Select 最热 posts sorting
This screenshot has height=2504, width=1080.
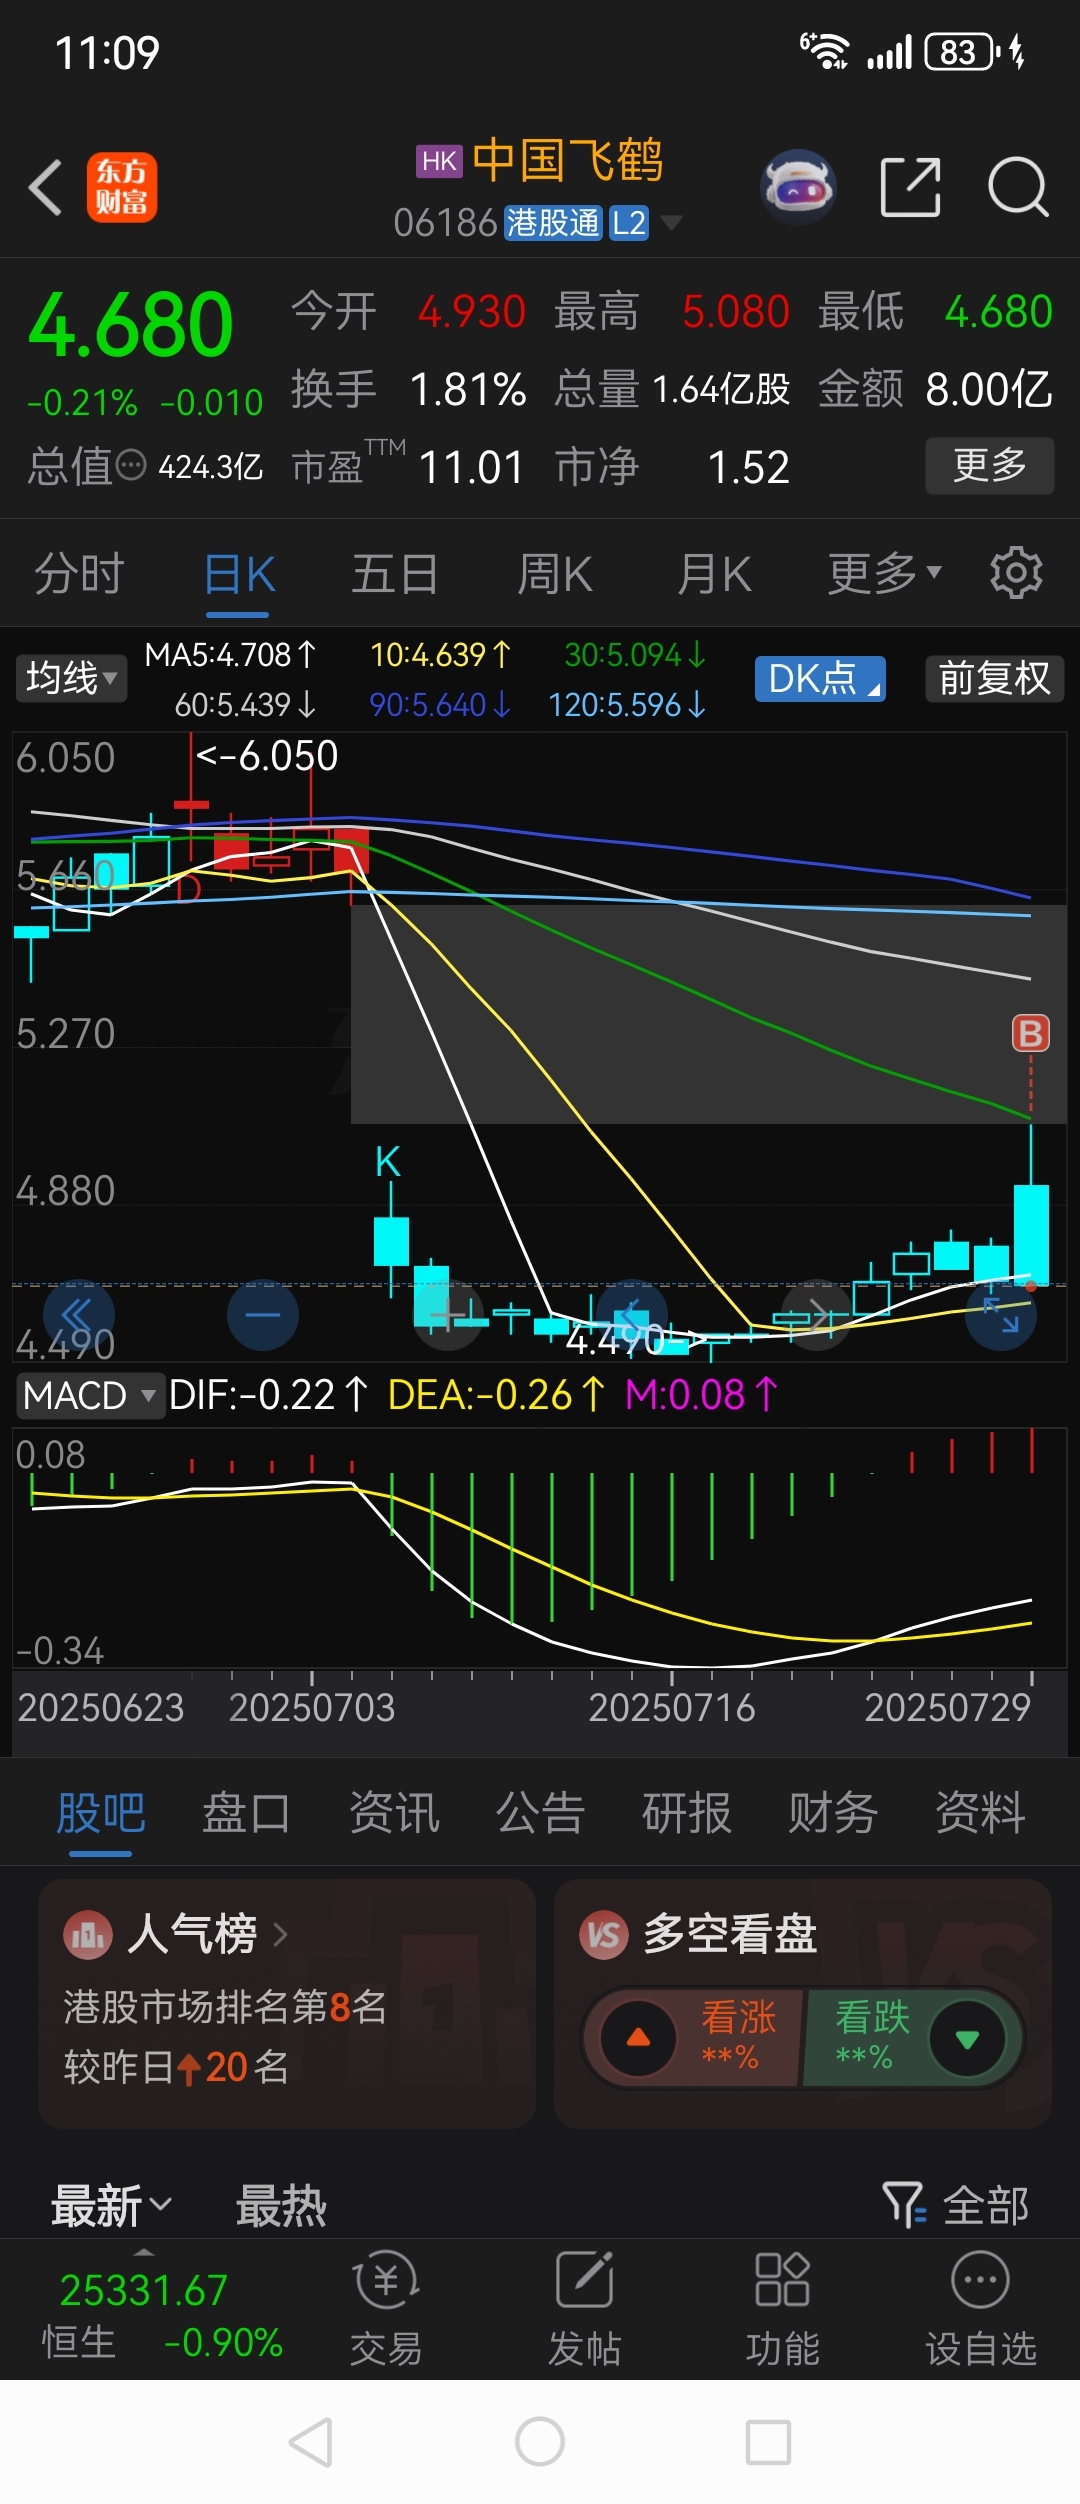[x=281, y=2205]
